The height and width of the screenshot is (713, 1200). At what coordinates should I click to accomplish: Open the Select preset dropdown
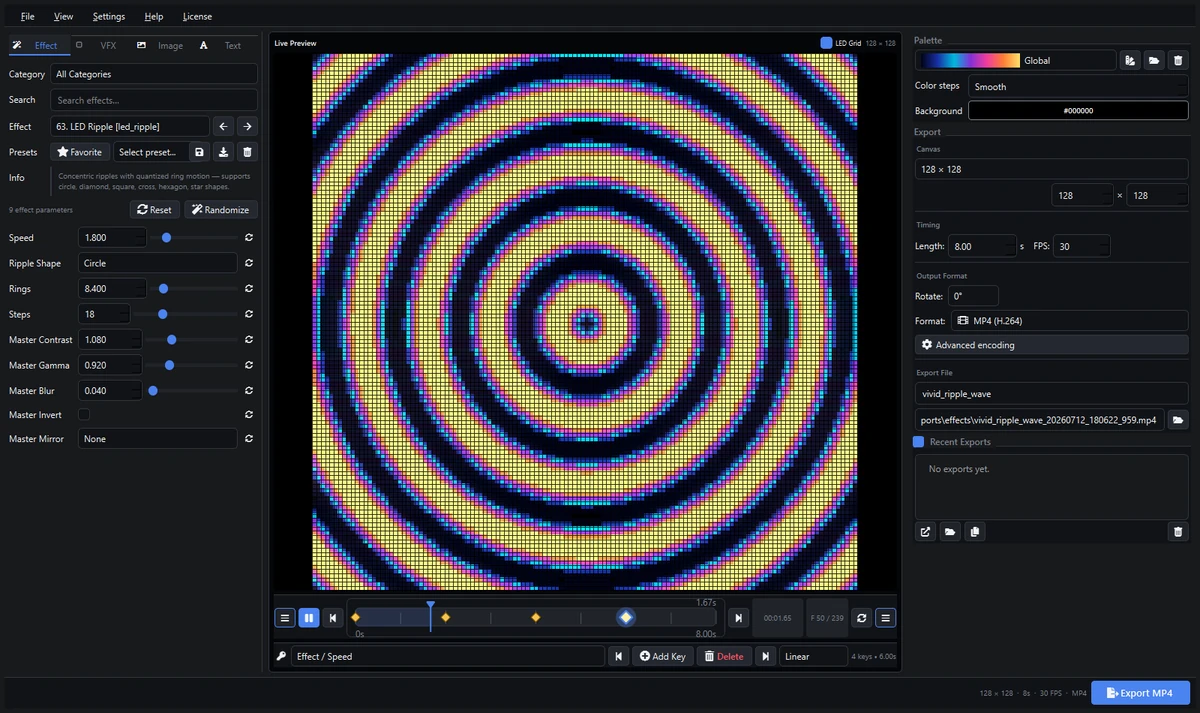click(x=150, y=152)
